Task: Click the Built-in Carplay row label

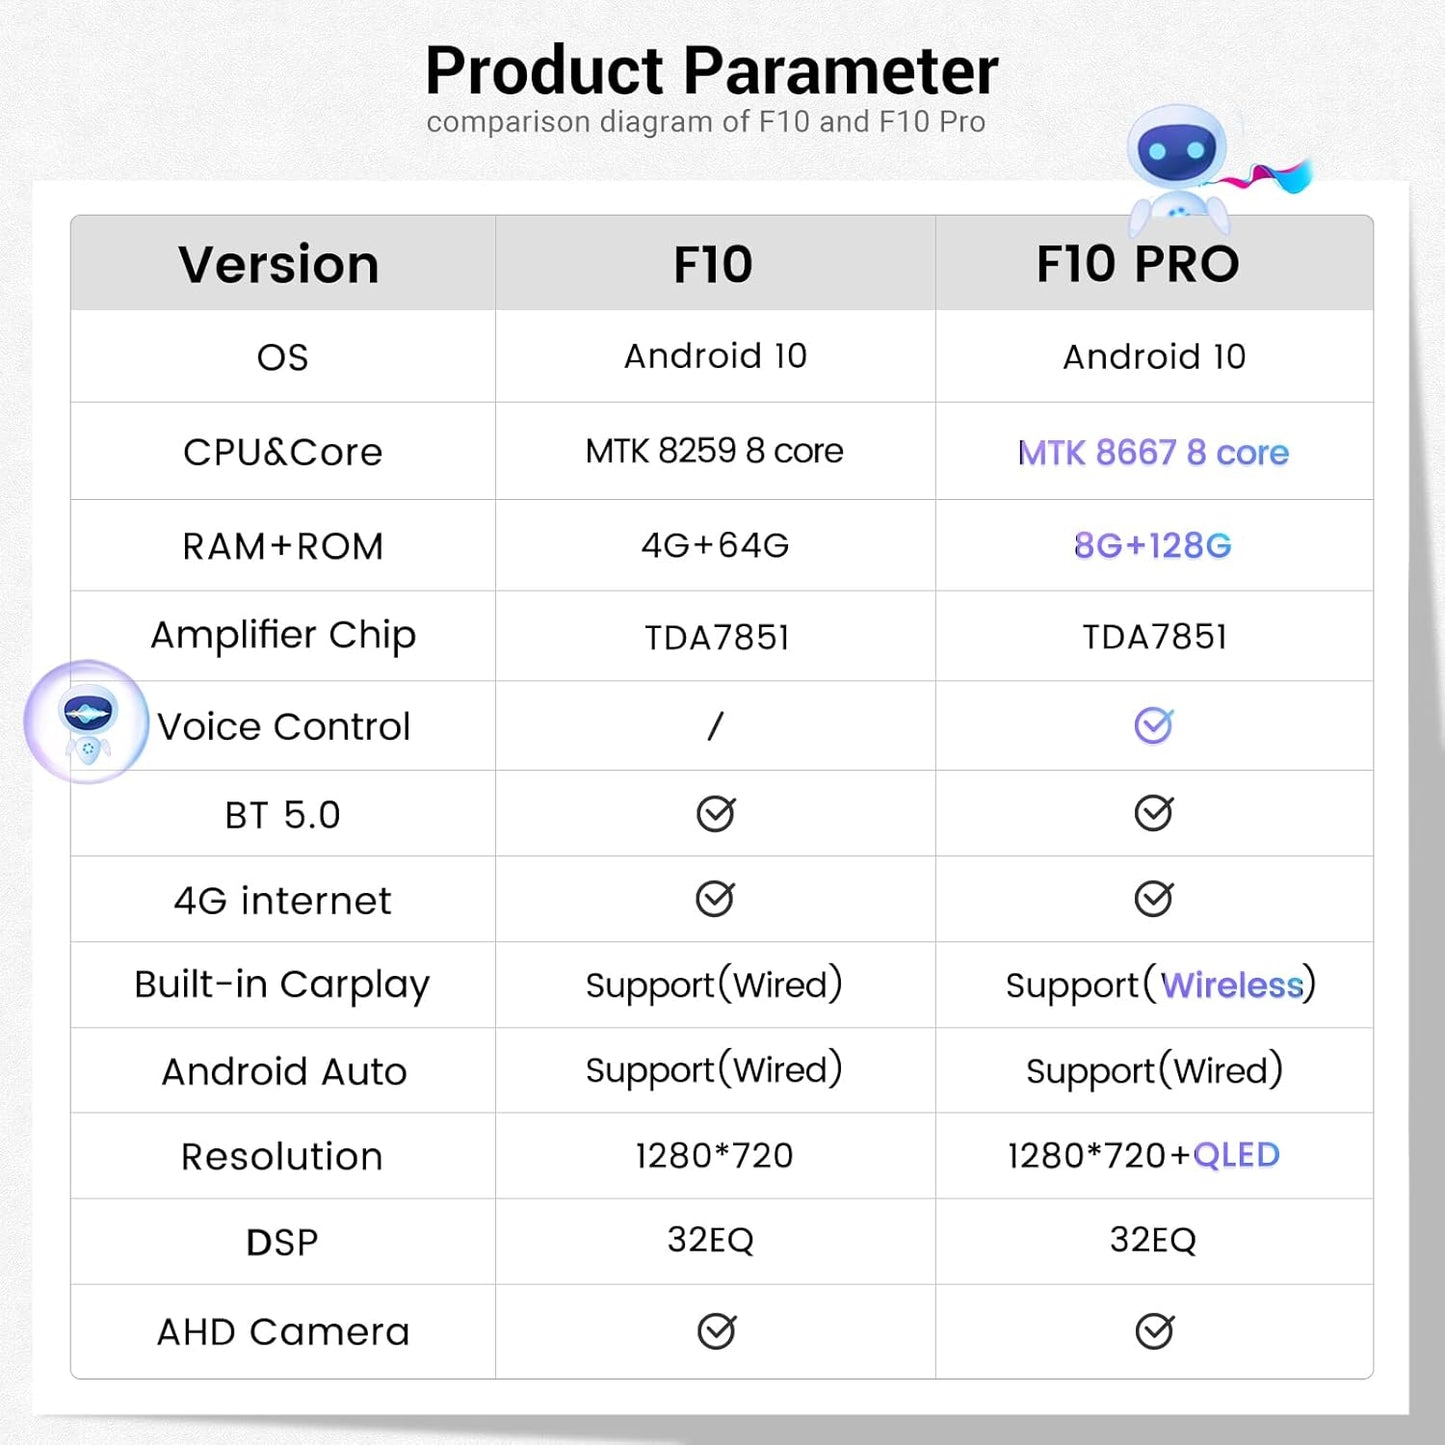Action: tap(282, 985)
